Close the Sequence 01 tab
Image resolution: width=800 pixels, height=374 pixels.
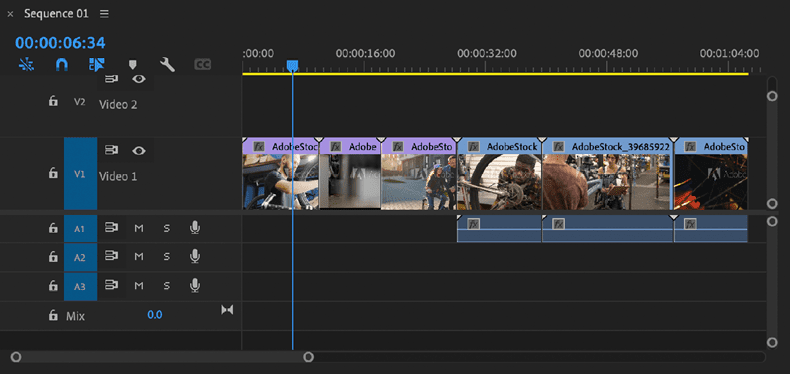click(x=10, y=15)
